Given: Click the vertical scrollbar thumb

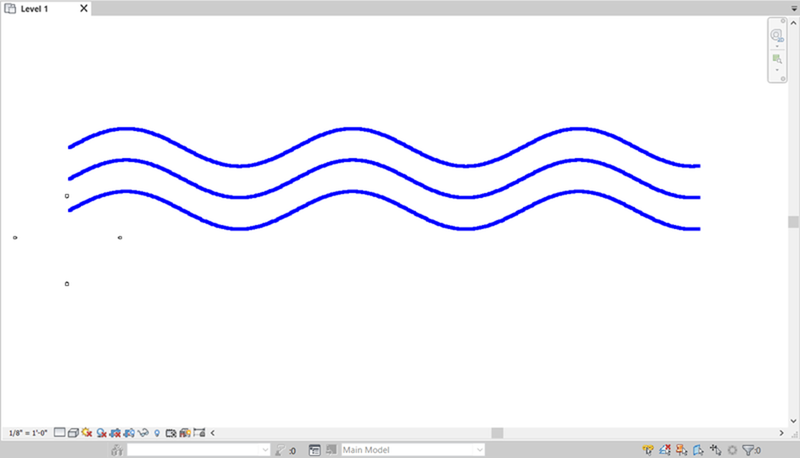Looking at the screenshot, I should 793,222.
